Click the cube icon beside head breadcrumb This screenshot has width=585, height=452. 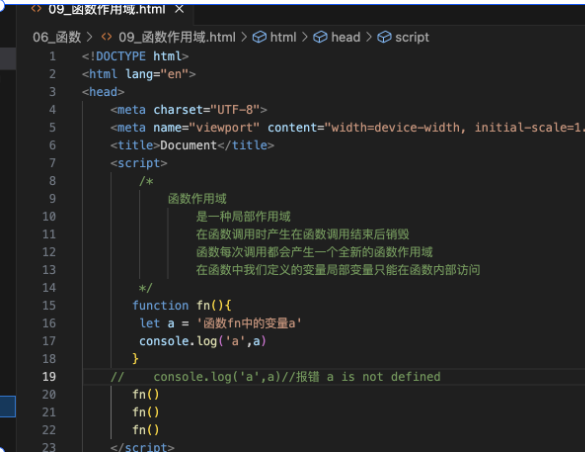click(x=320, y=37)
